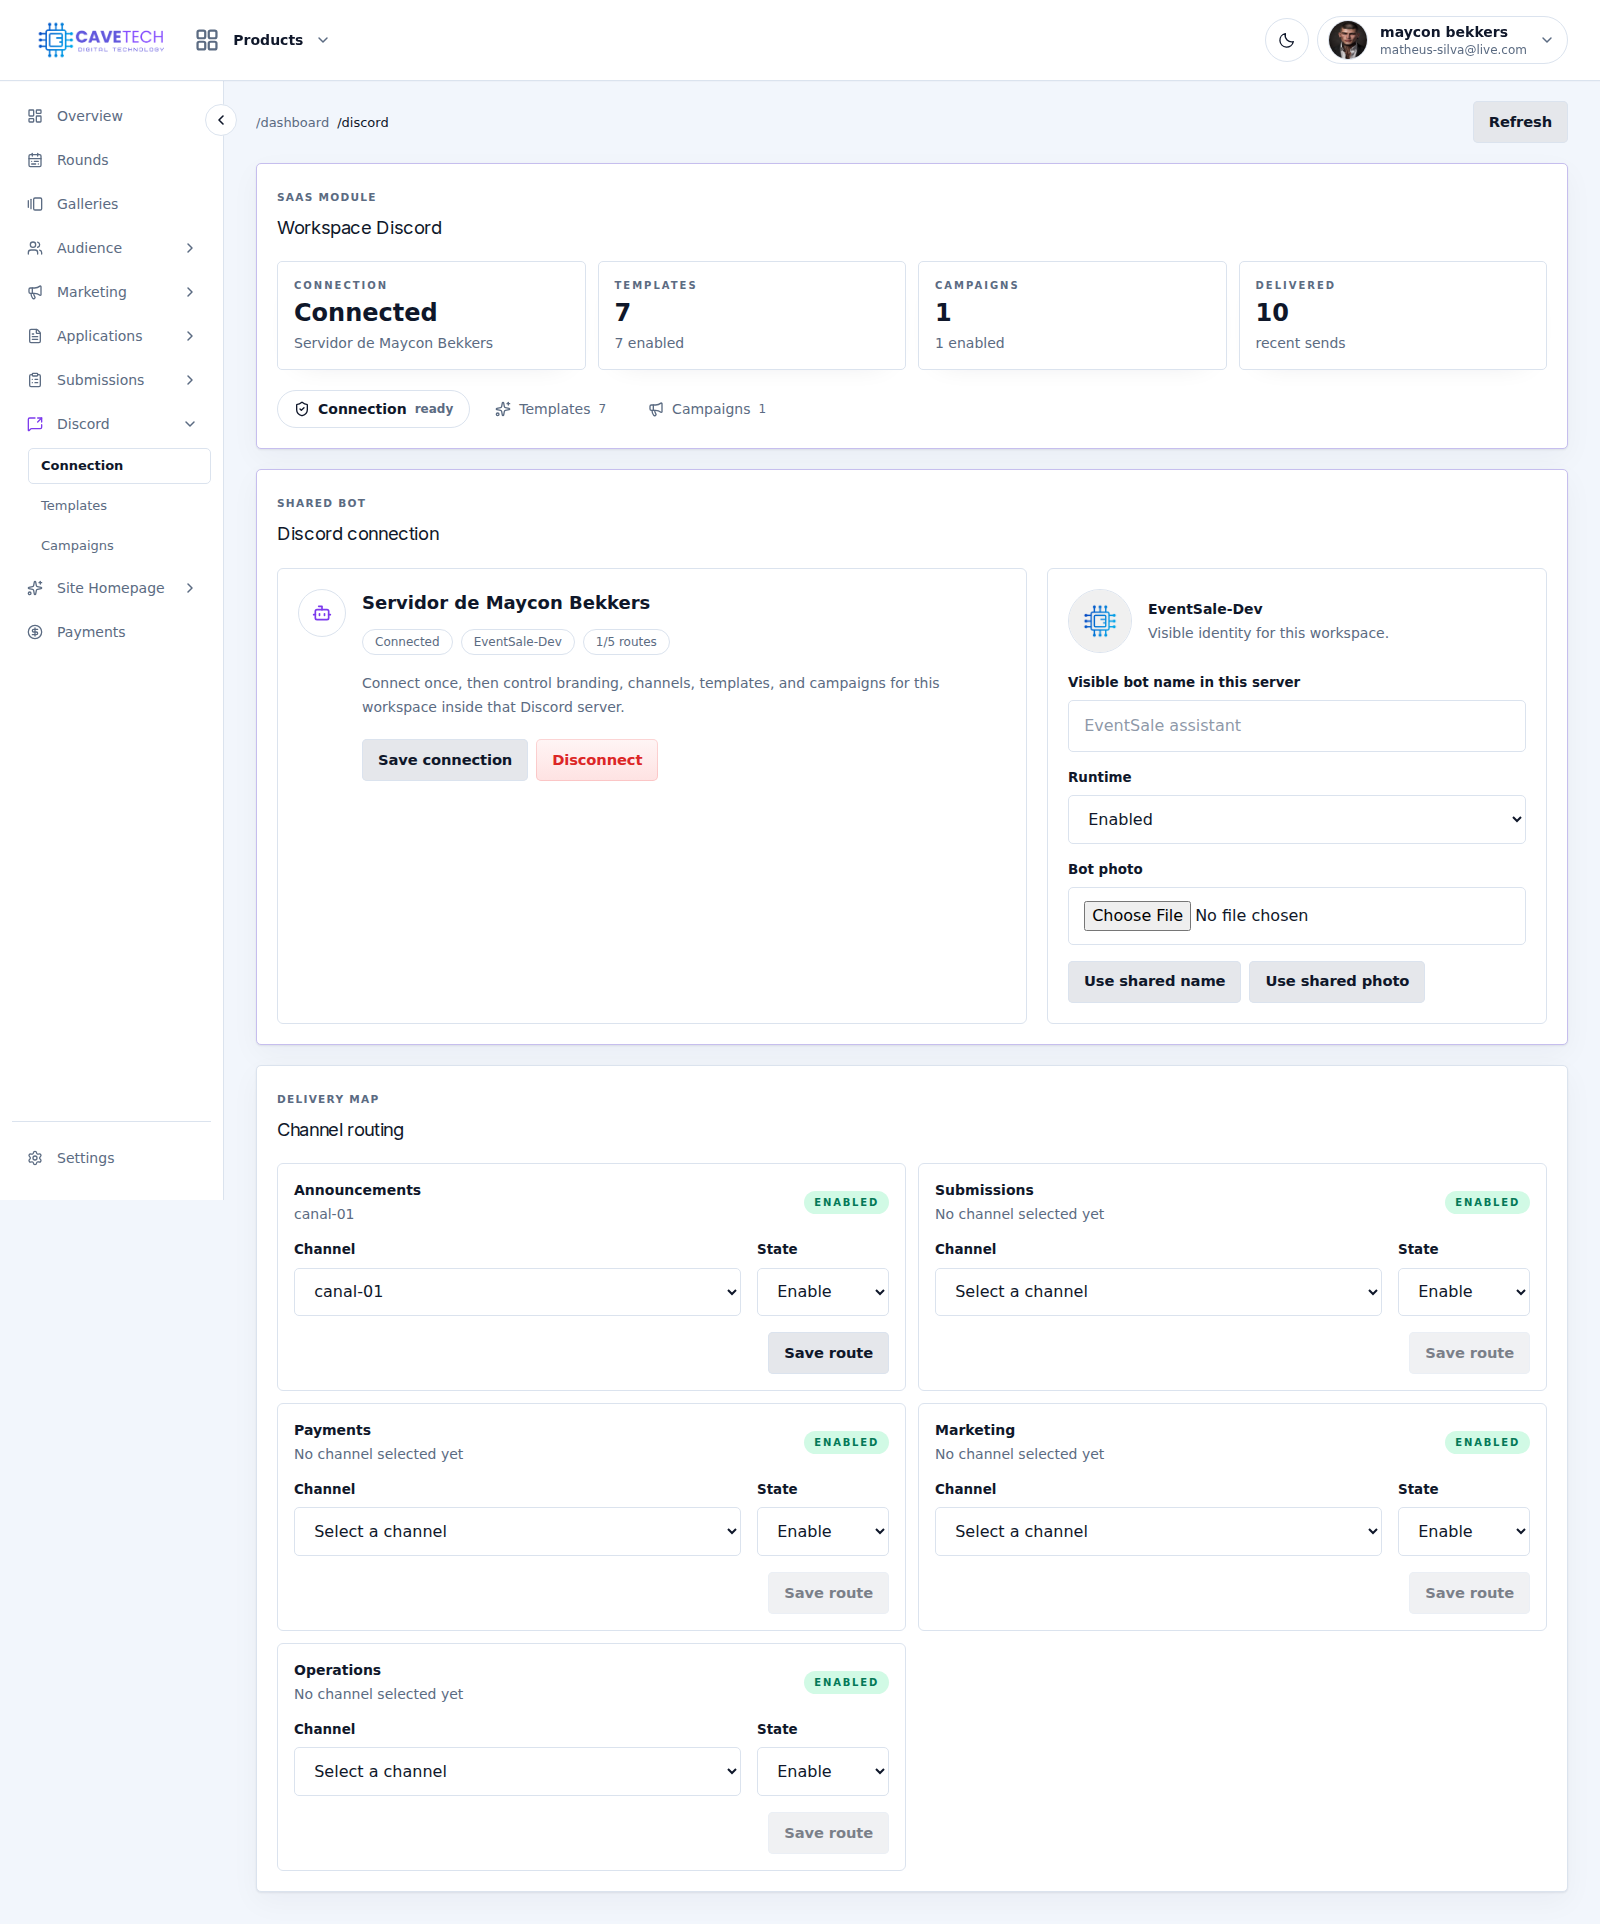Image resolution: width=1600 pixels, height=1924 pixels.
Task: Open Submissions State dropdown
Action: tap(1464, 1292)
